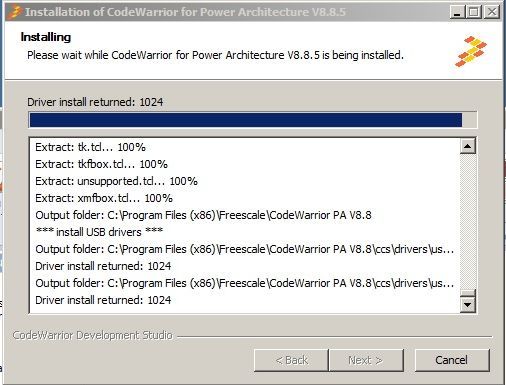The height and width of the screenshot is (385, 506).
Task: Click the log scrollbar down arrow
Action: click(467, 305)
